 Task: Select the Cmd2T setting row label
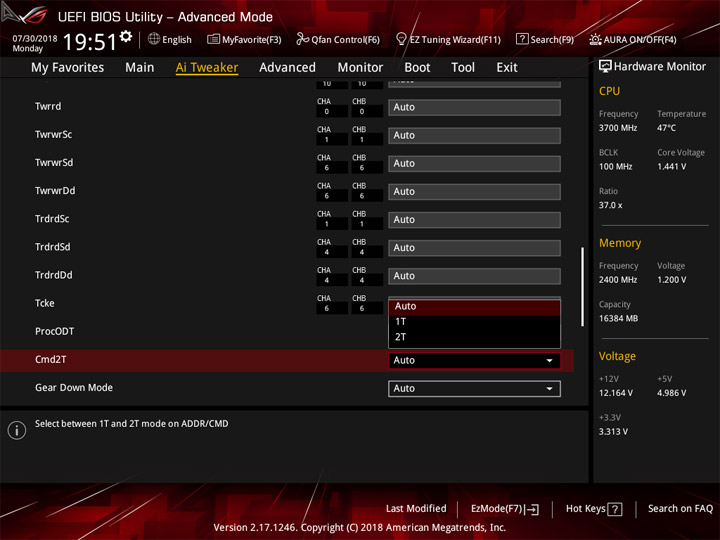(x=51, y=360)
